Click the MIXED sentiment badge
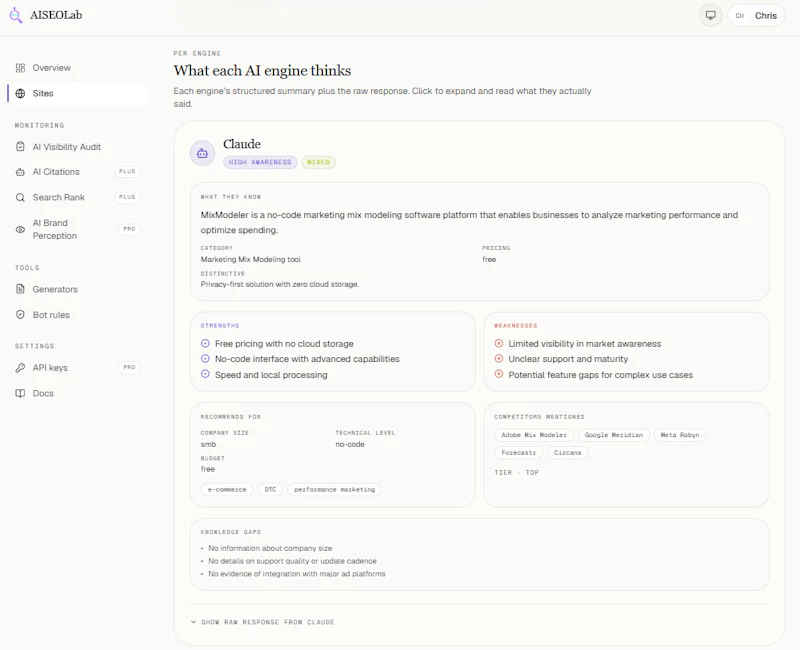This screenshot has height=650, width=800. tap(318, 162)
